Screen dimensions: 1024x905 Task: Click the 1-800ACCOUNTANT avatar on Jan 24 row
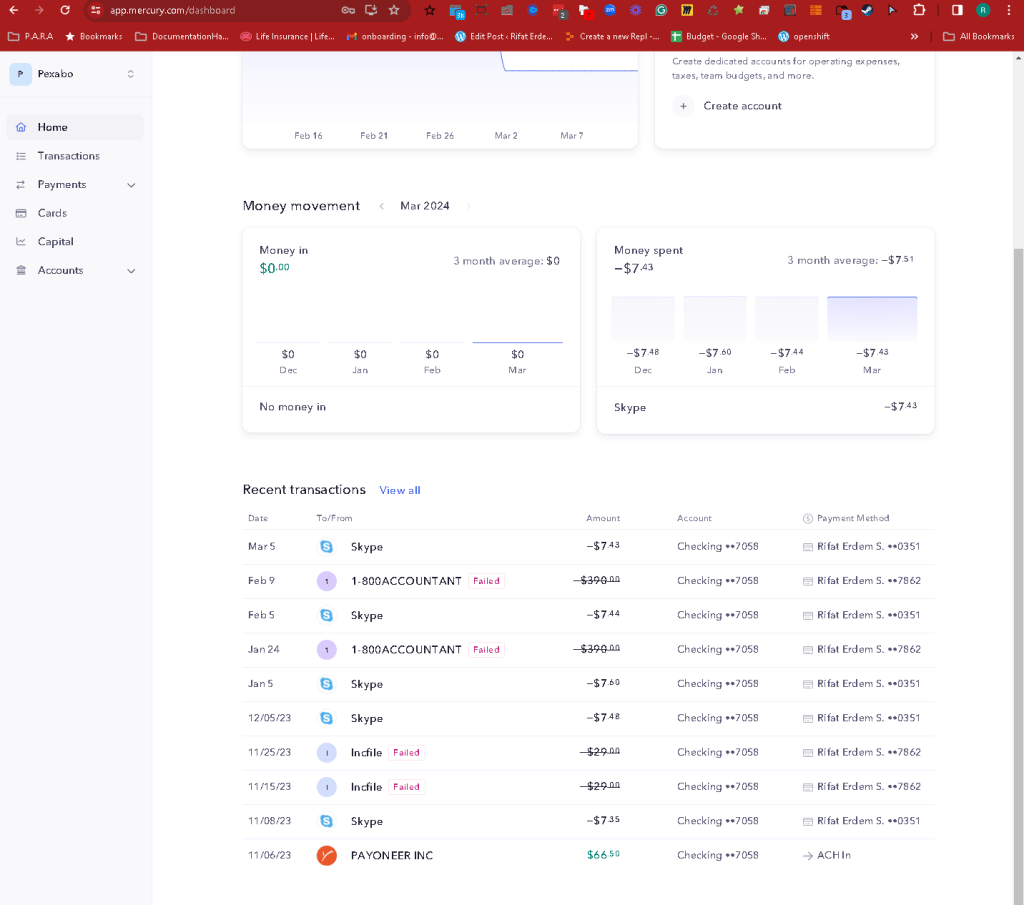tap(327, 650)
